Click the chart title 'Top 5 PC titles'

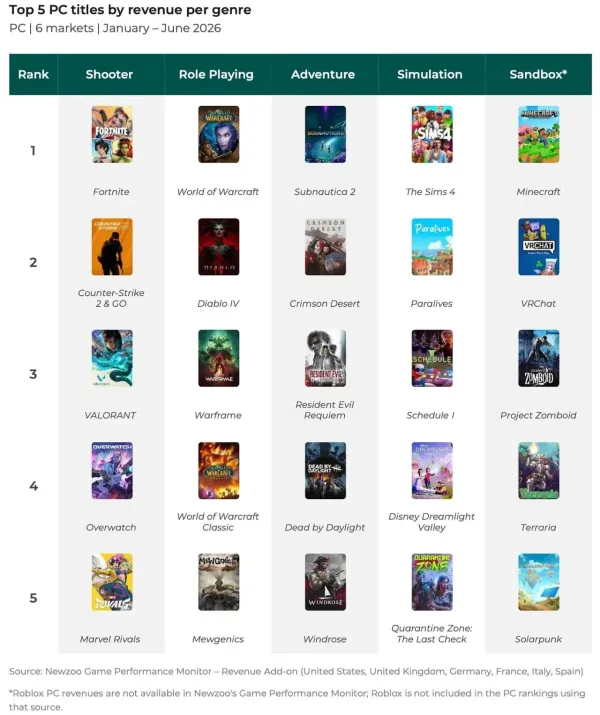coord(130,10)
